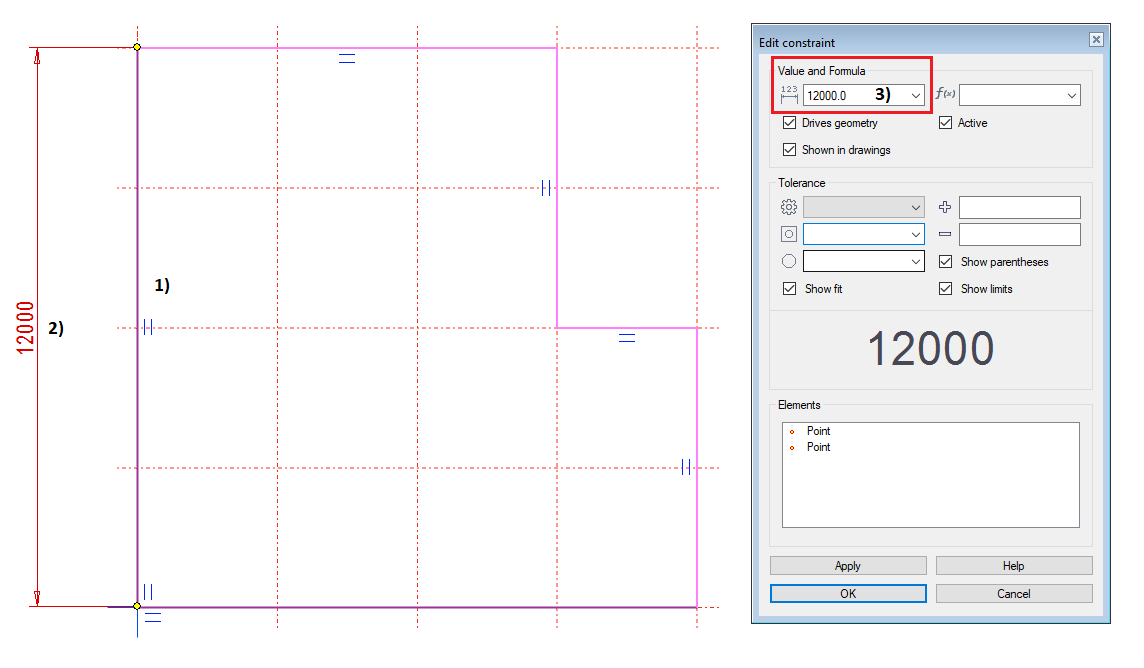Viewport: 1144px width, 668px height.
Task: Select the first Point in Elements list
Action: (818, 431)
